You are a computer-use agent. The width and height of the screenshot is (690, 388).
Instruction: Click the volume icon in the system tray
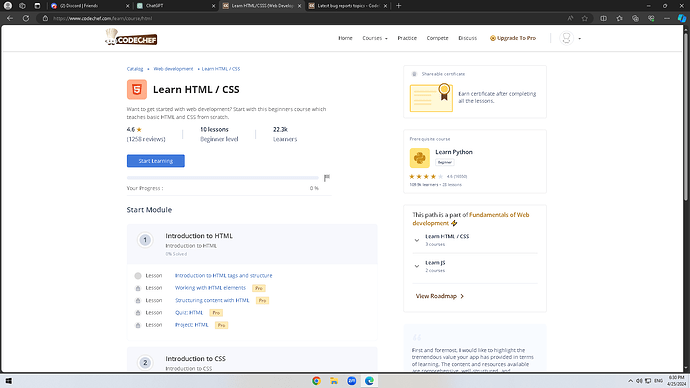[x=639, y=381]
